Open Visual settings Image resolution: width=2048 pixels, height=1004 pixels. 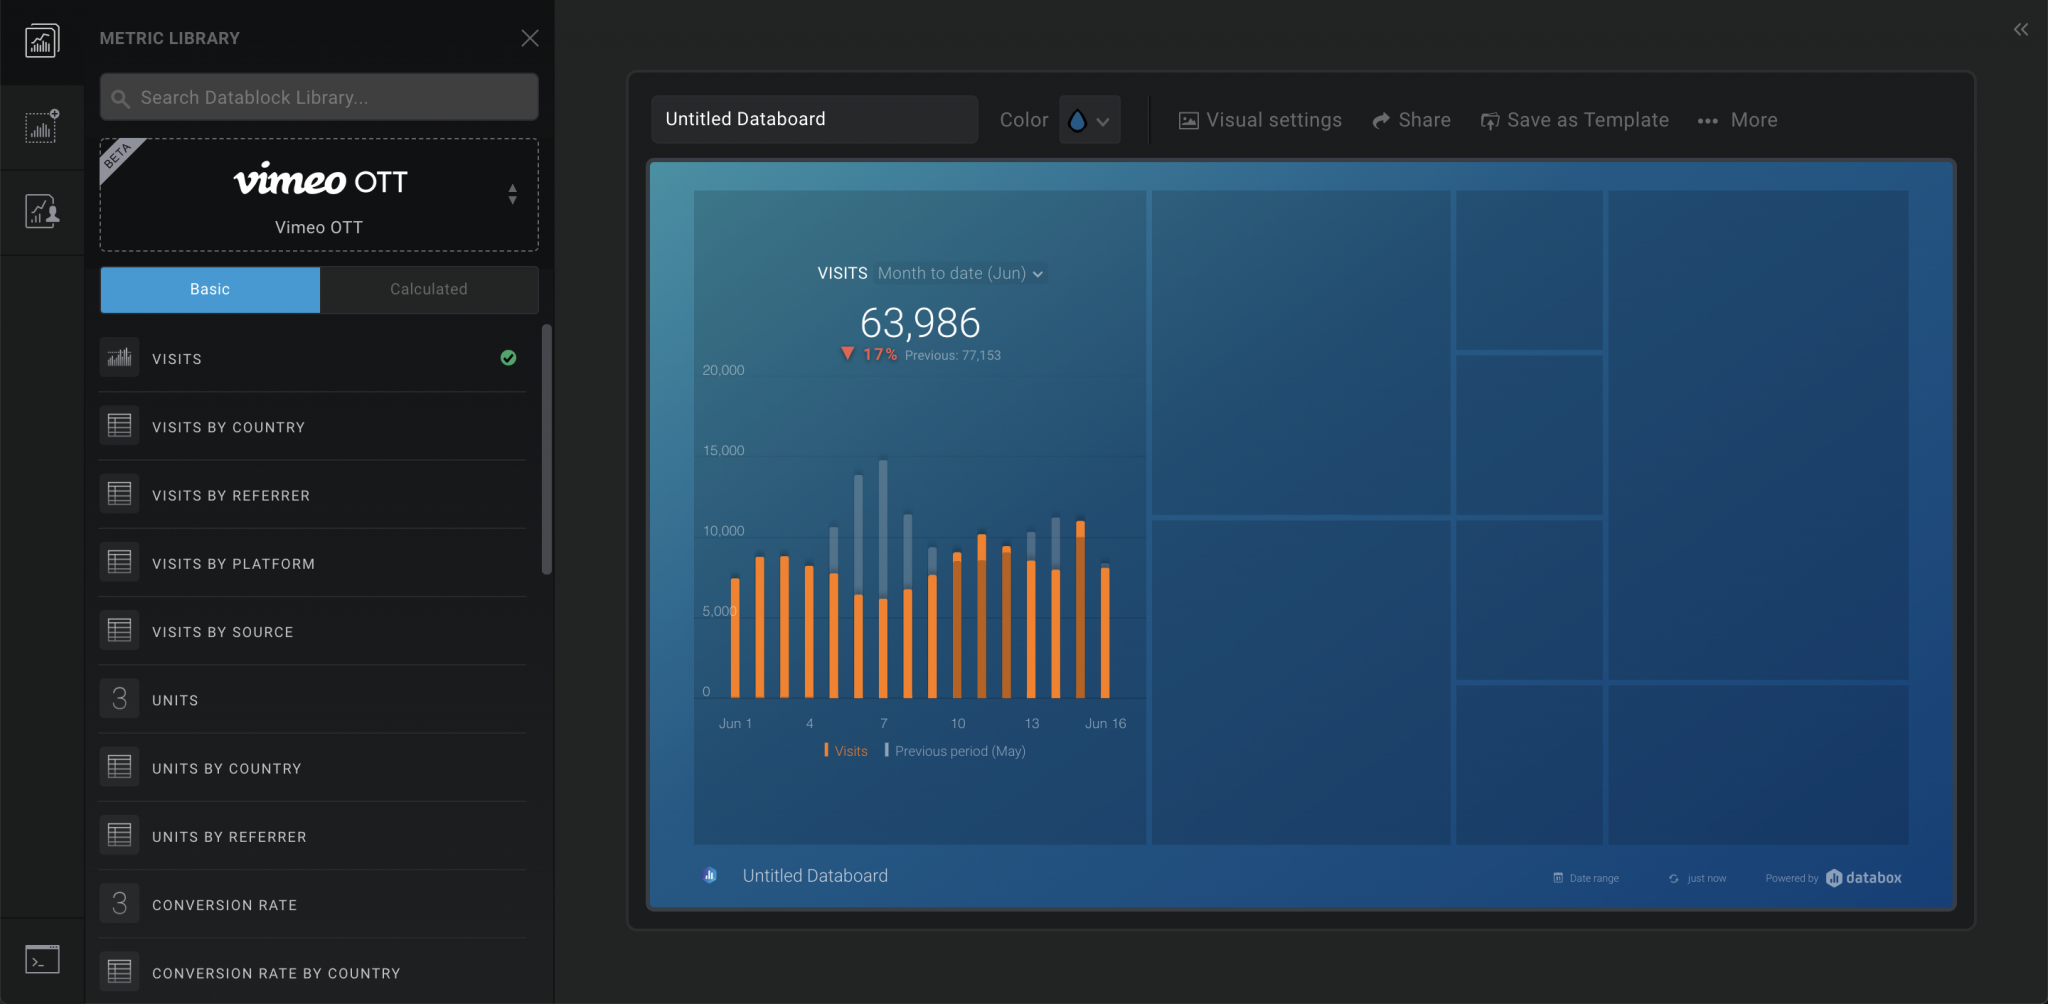(1259, 119)
